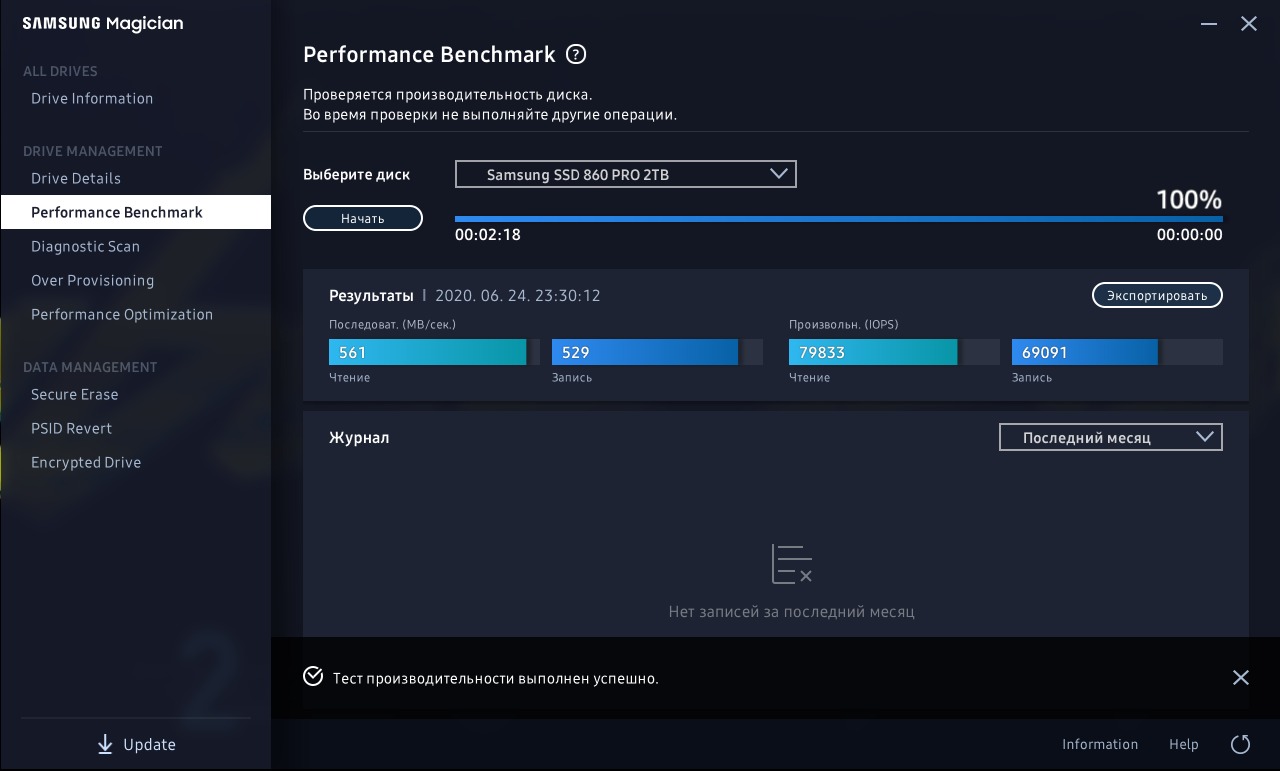Viewport: 1280px width, 771px height.
Task: Open Drive Information in sidebar
Action: (x=92, y=98)
